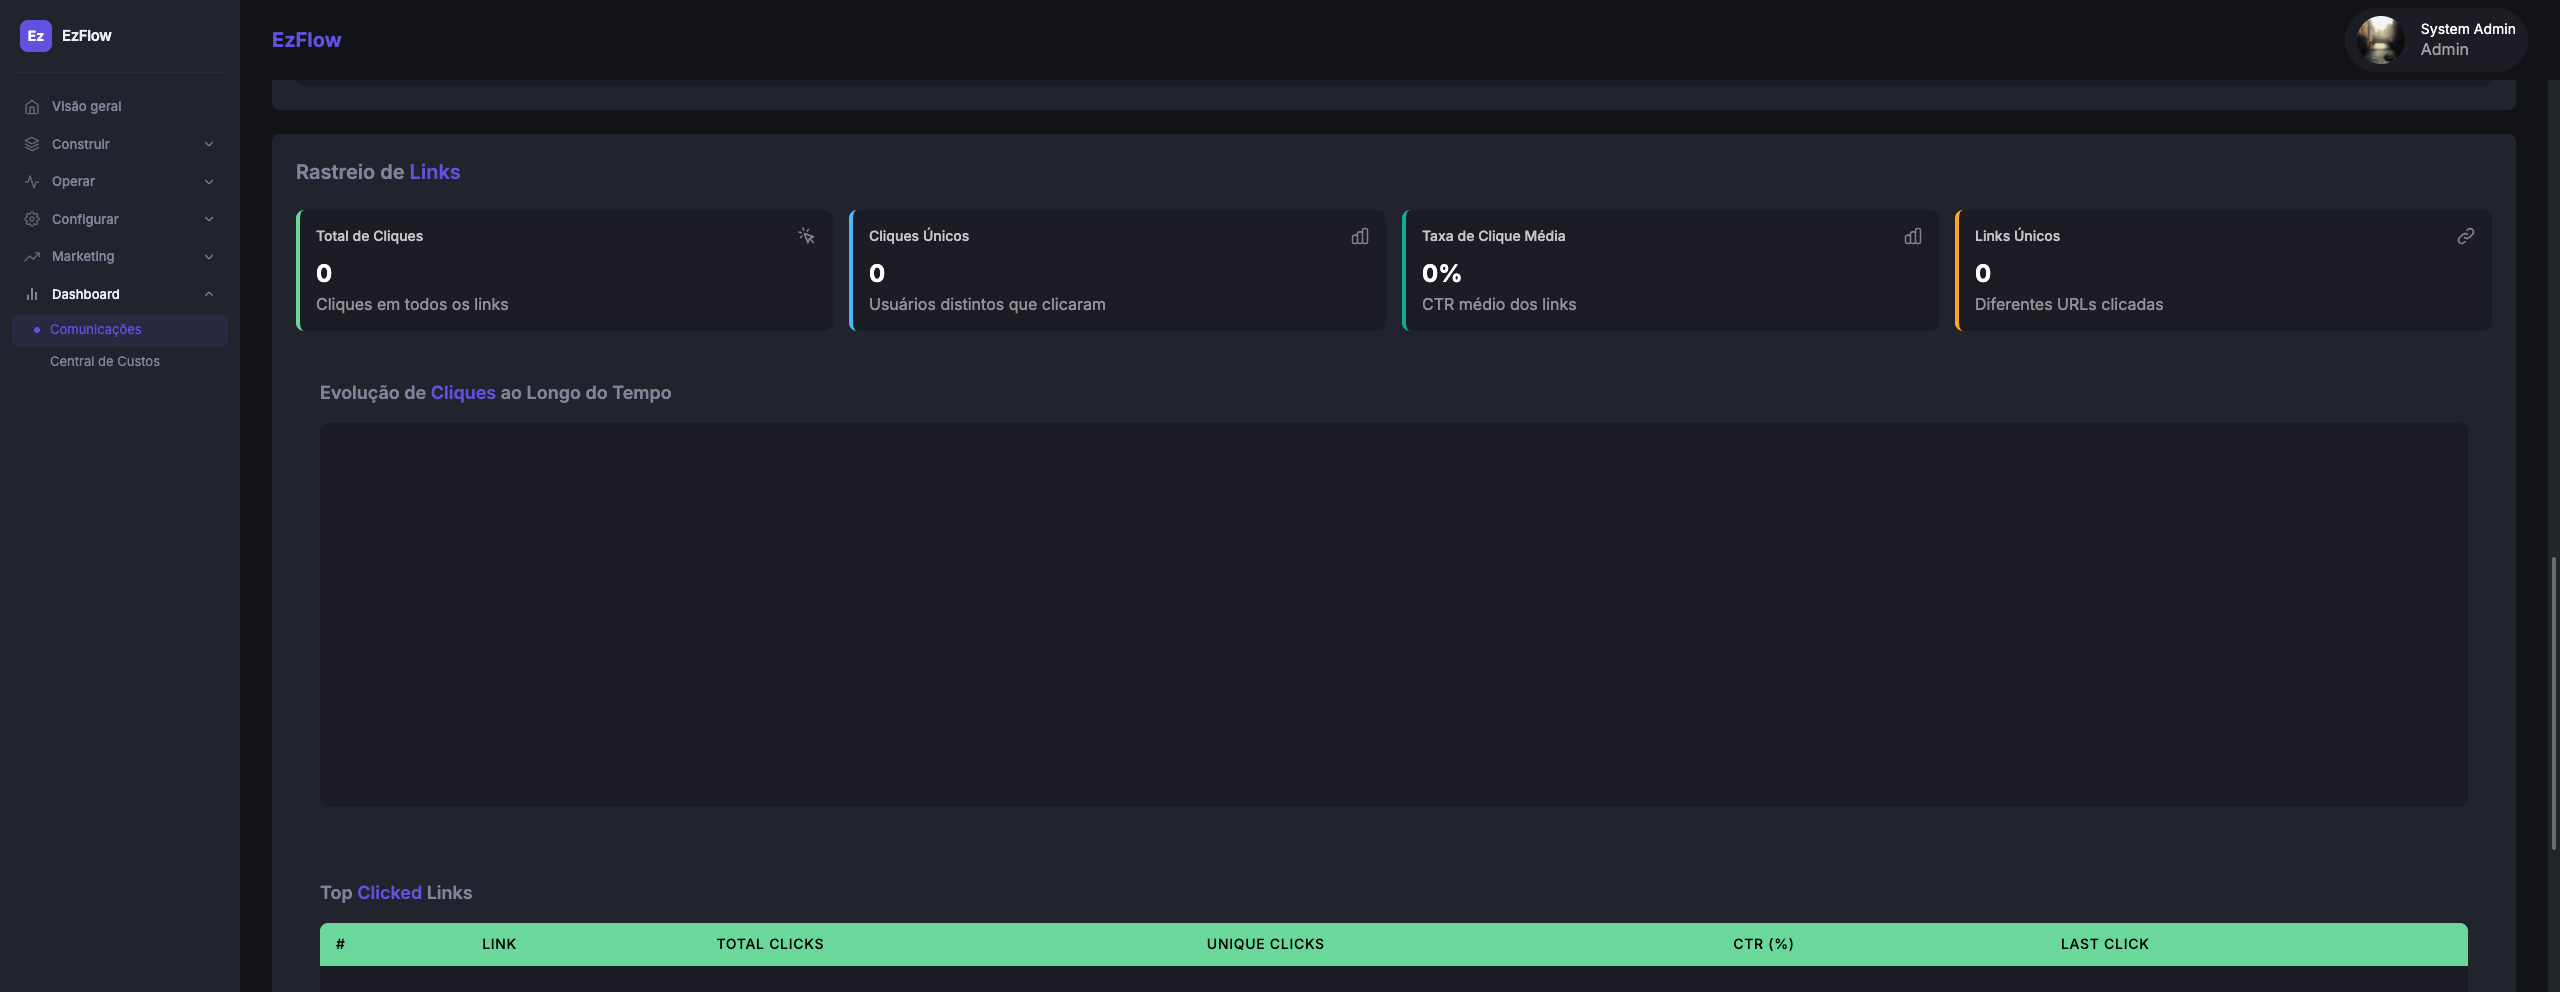Viewport: 2560px width, 992px height.
Task: Click 'Diferentes URLs clicadas' text
Action: [x=2069, y=304]
